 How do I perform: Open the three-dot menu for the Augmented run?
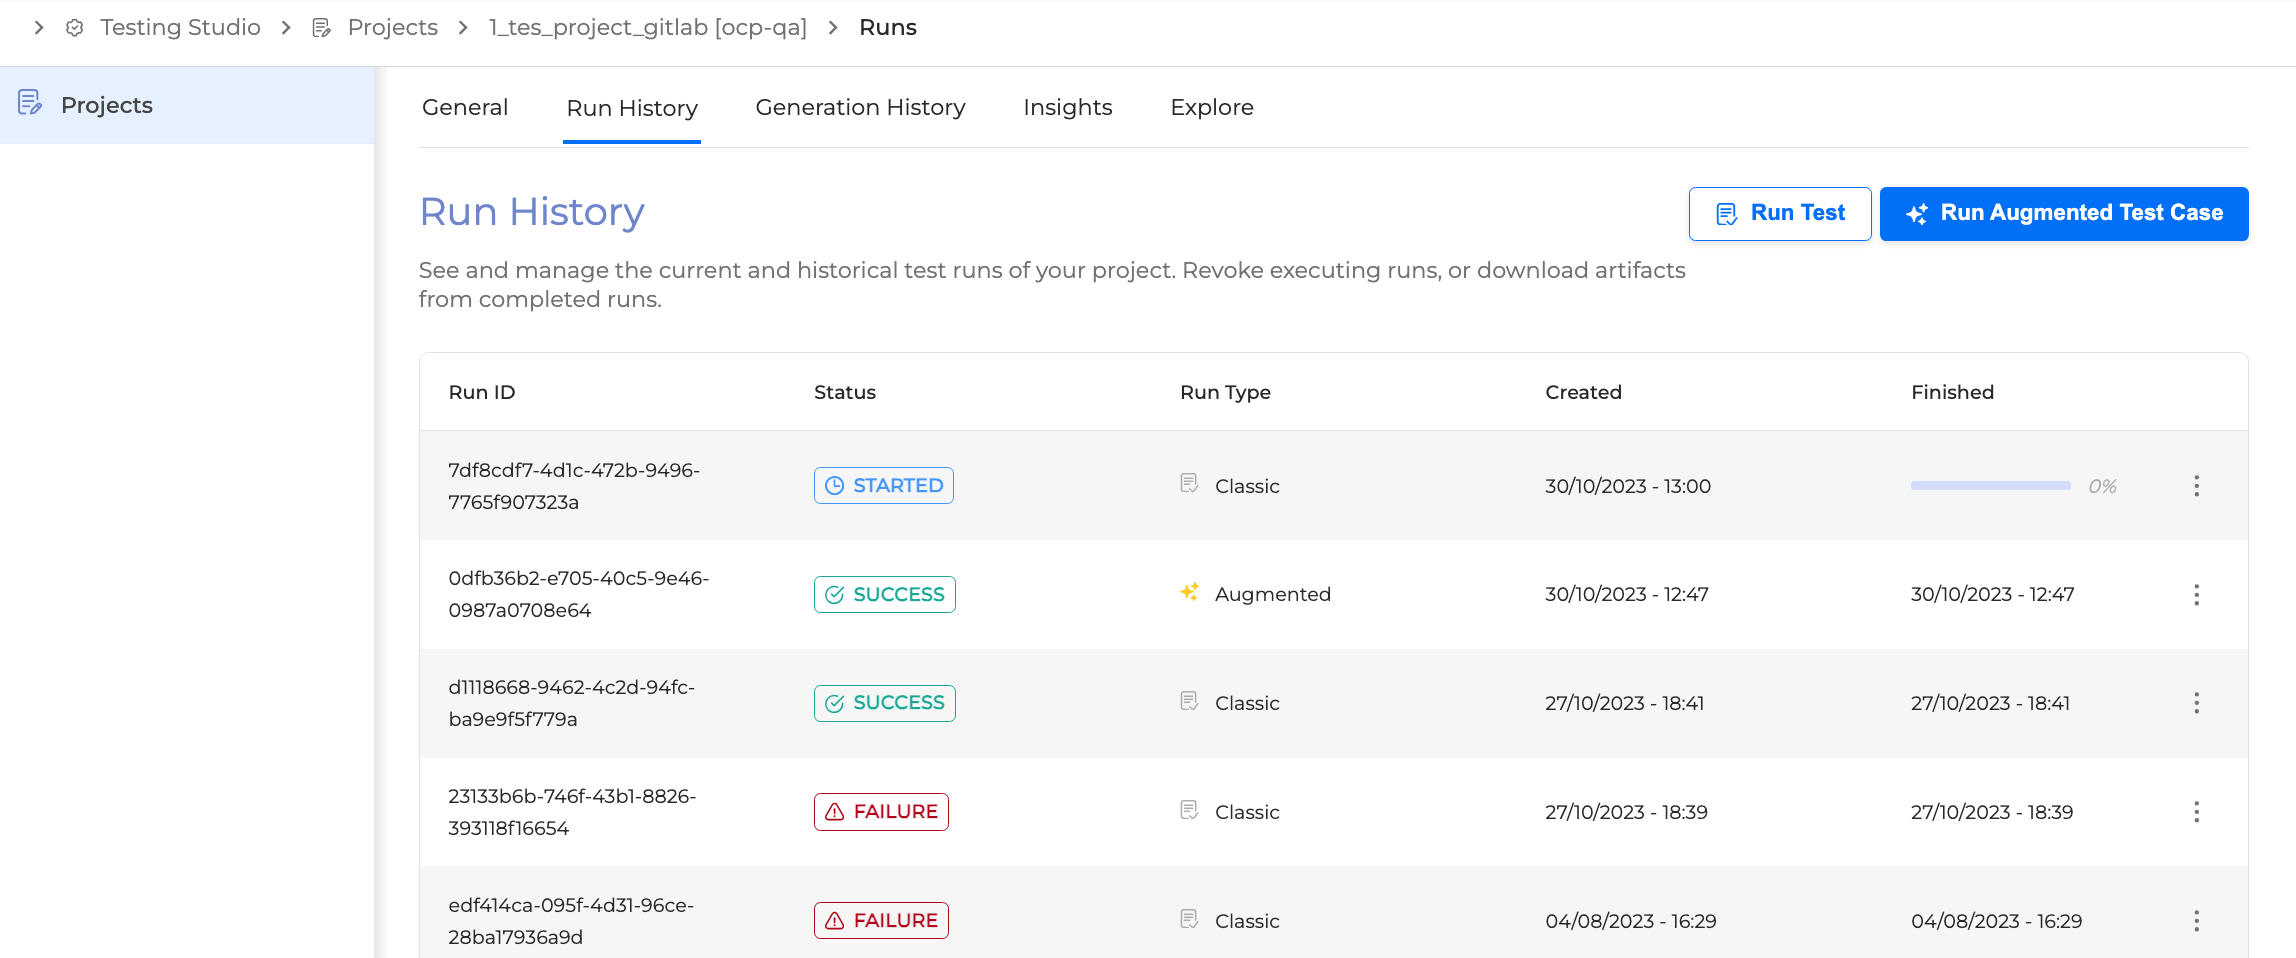point(2196,595)
